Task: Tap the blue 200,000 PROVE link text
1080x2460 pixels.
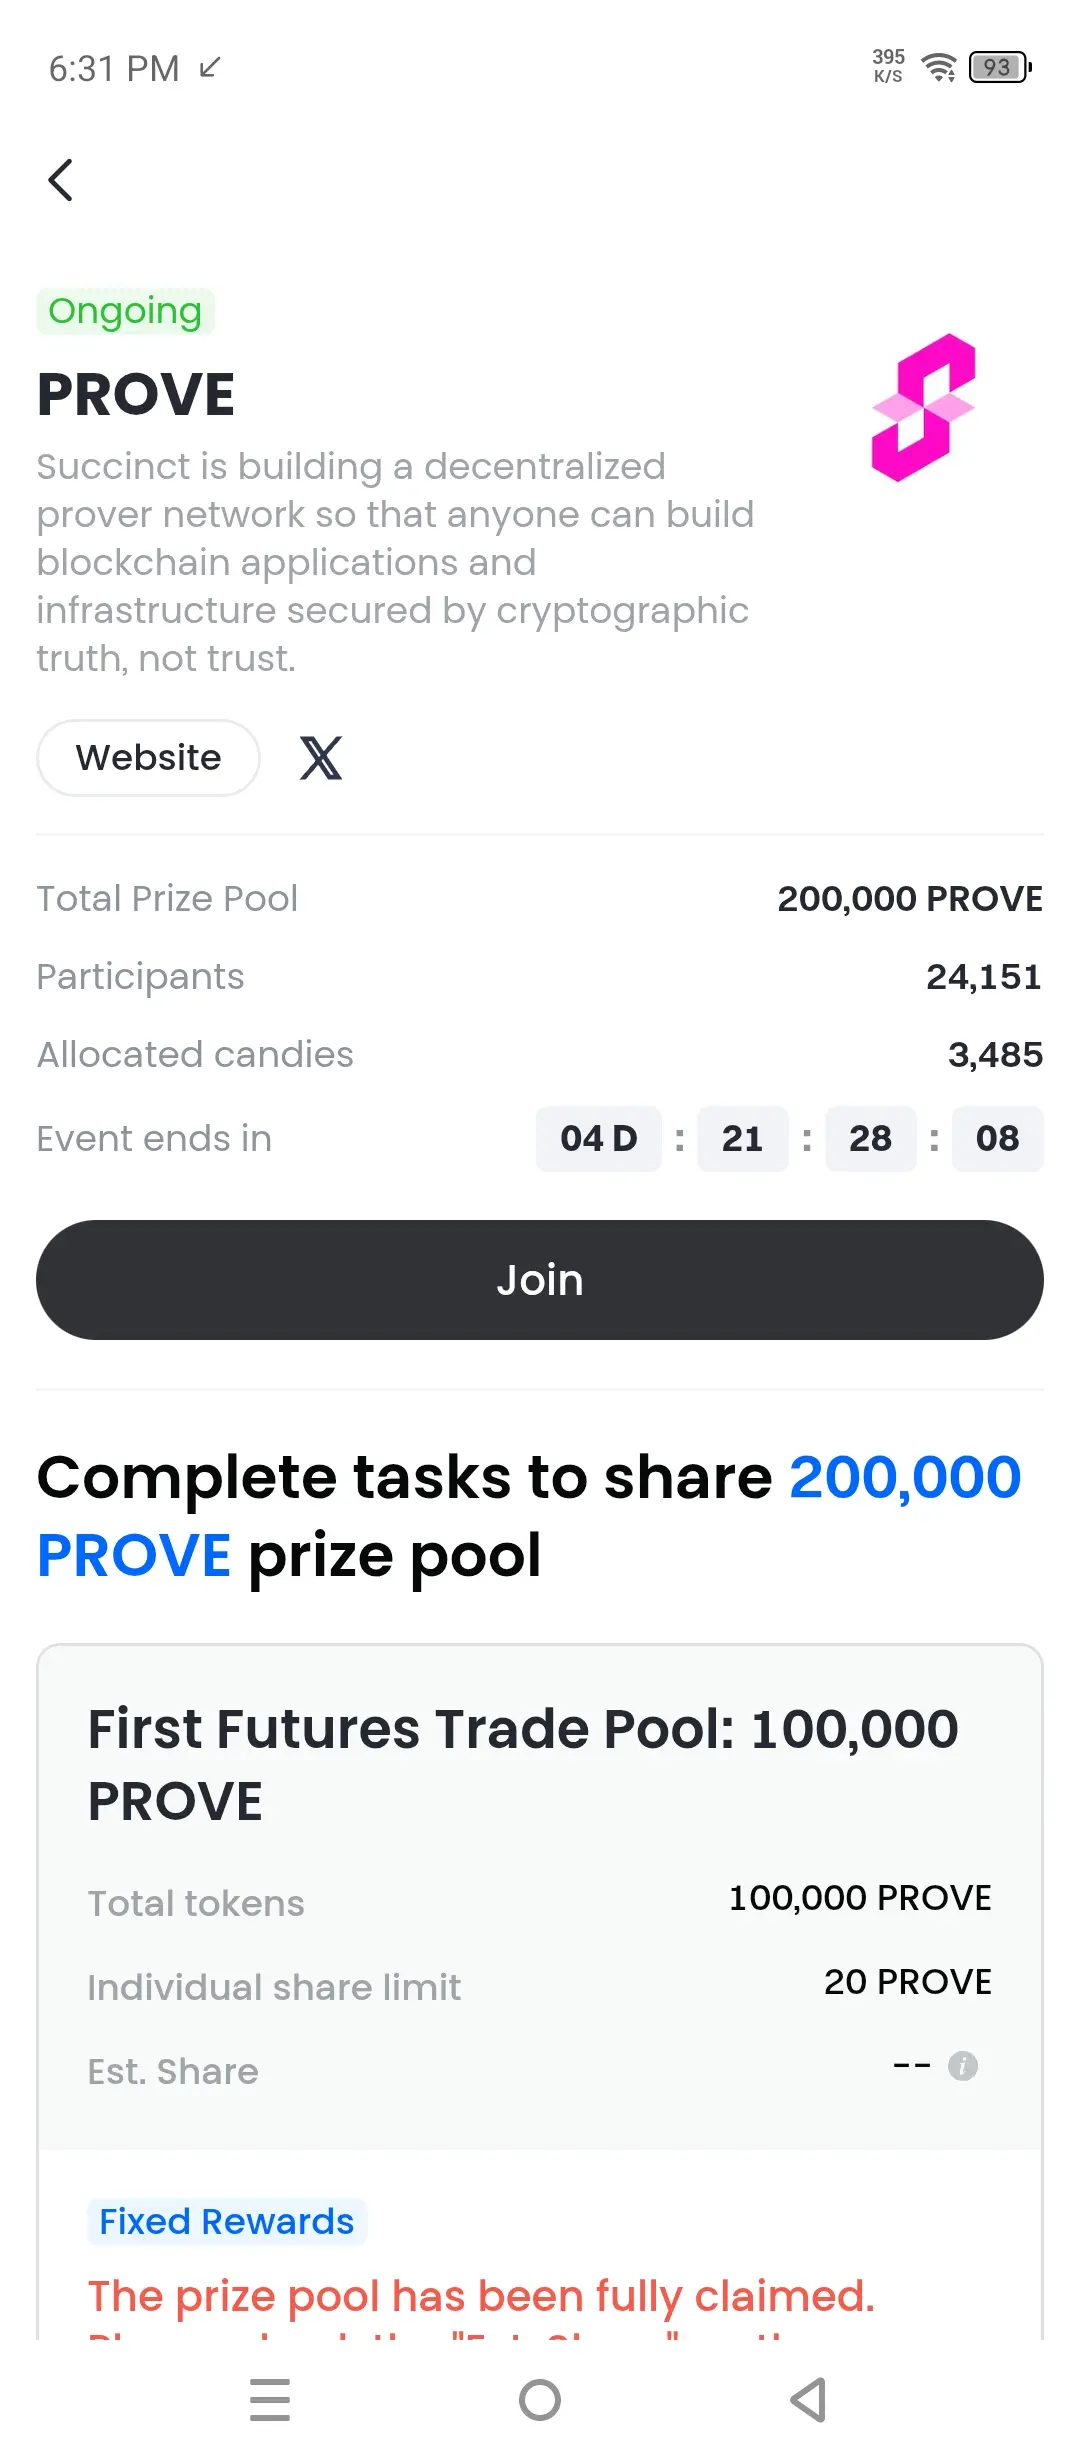Action: pos(529,1516)
